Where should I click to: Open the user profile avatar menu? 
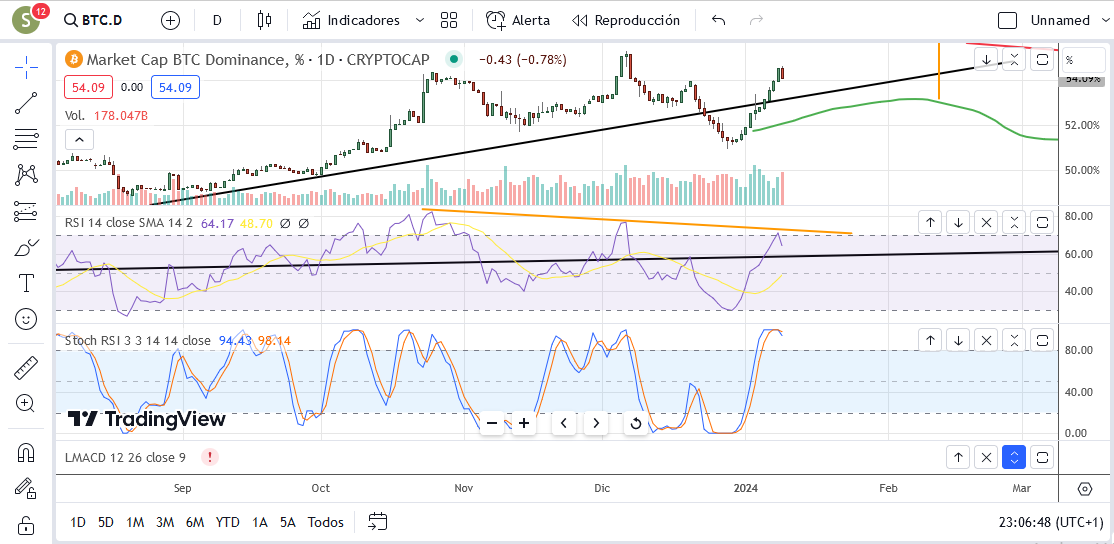(x=26, y=20)
